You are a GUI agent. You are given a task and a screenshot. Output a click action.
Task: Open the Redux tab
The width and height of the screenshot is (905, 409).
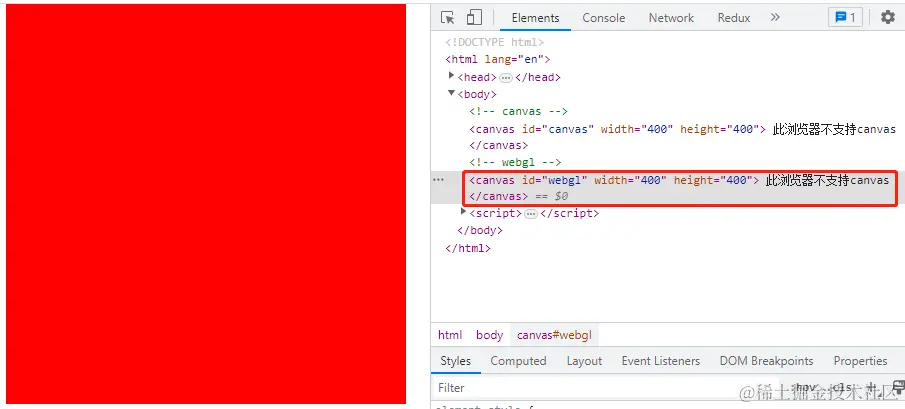pyautogui.click(x=734, y=18)
